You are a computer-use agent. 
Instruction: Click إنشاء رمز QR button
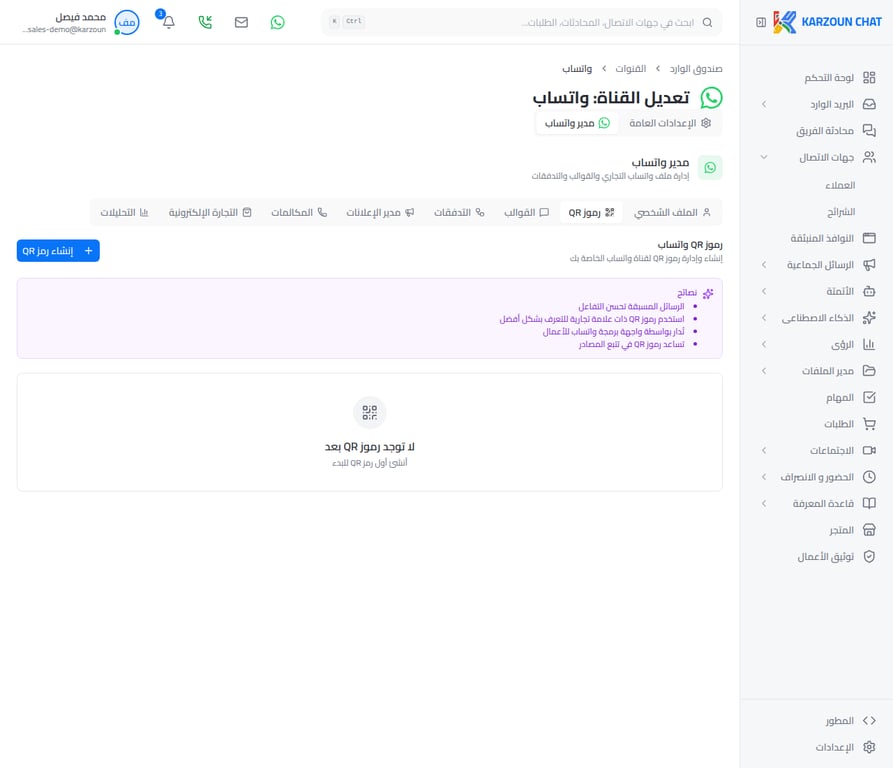[58, 250]
